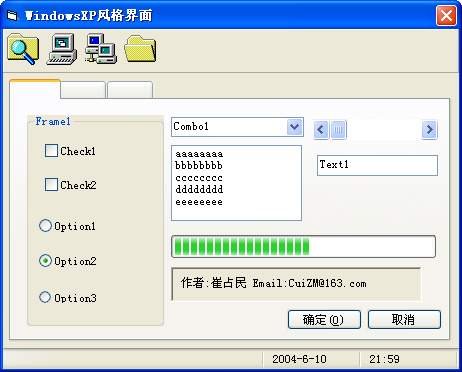Click the scrollbar left arrow button
The image size is (462, 372).
pos(321,130)
